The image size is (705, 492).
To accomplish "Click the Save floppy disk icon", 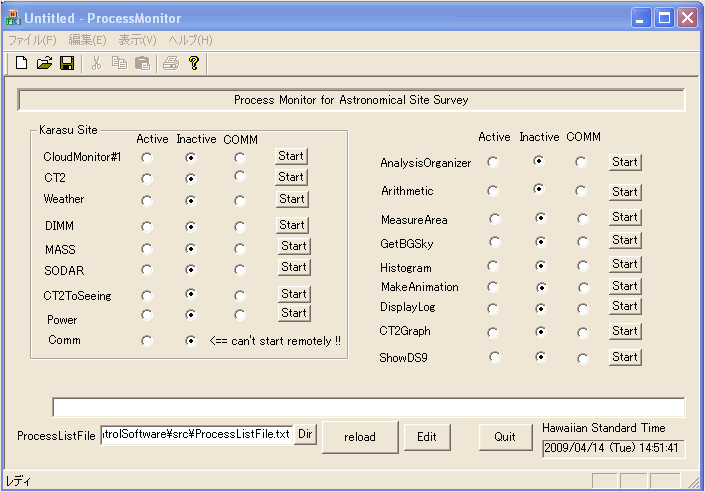I will tap(67, 63).
